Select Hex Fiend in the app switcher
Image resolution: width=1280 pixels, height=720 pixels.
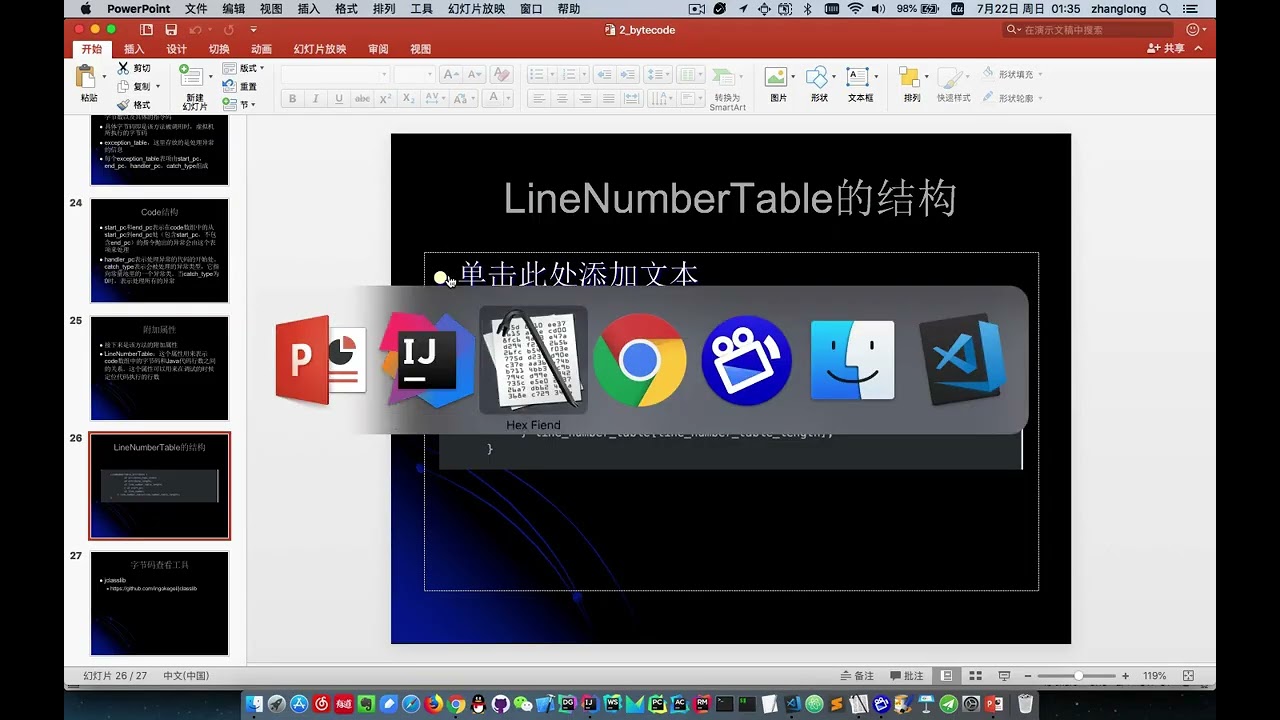click(533, 360)
